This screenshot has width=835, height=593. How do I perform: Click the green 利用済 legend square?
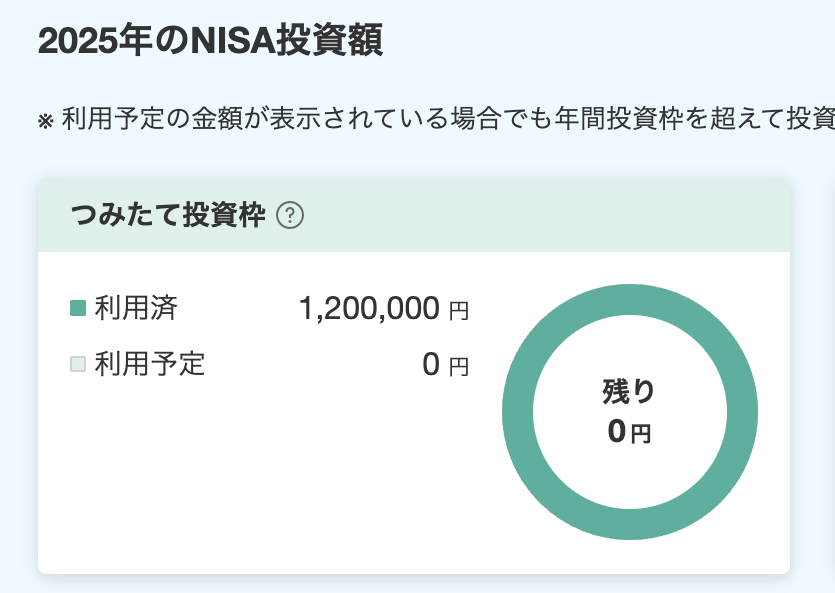(x=78, y=308)
